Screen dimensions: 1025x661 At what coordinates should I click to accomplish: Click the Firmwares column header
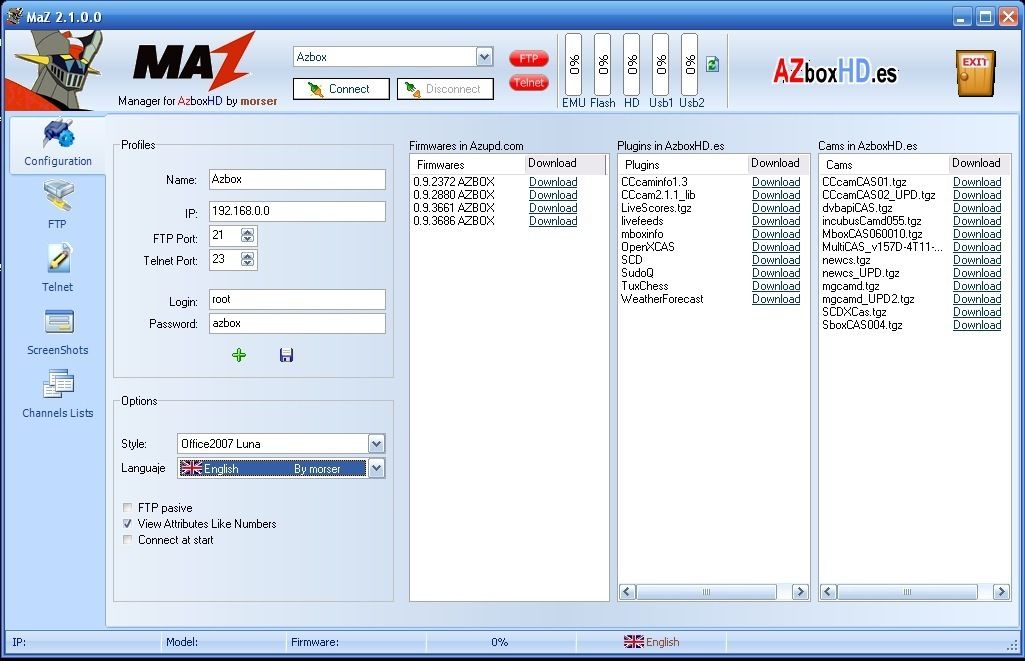pos(468,165)
